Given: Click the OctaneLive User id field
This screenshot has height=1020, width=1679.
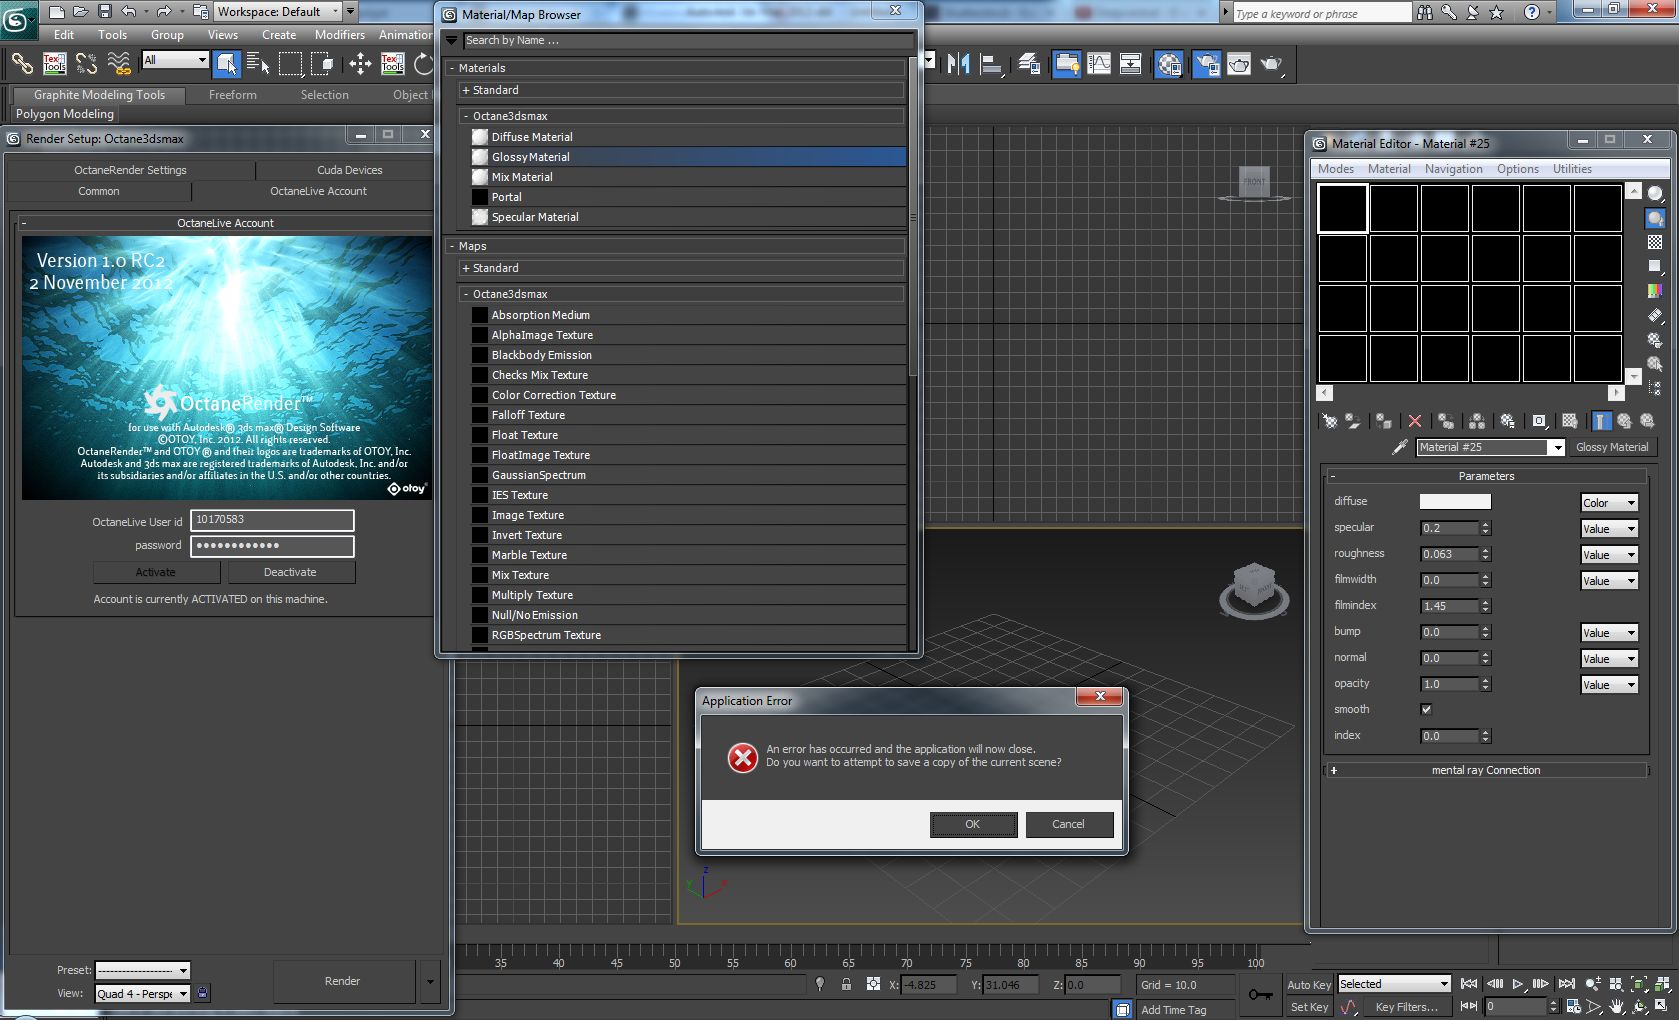Looking at the screenshot, I should coord(273,520).
